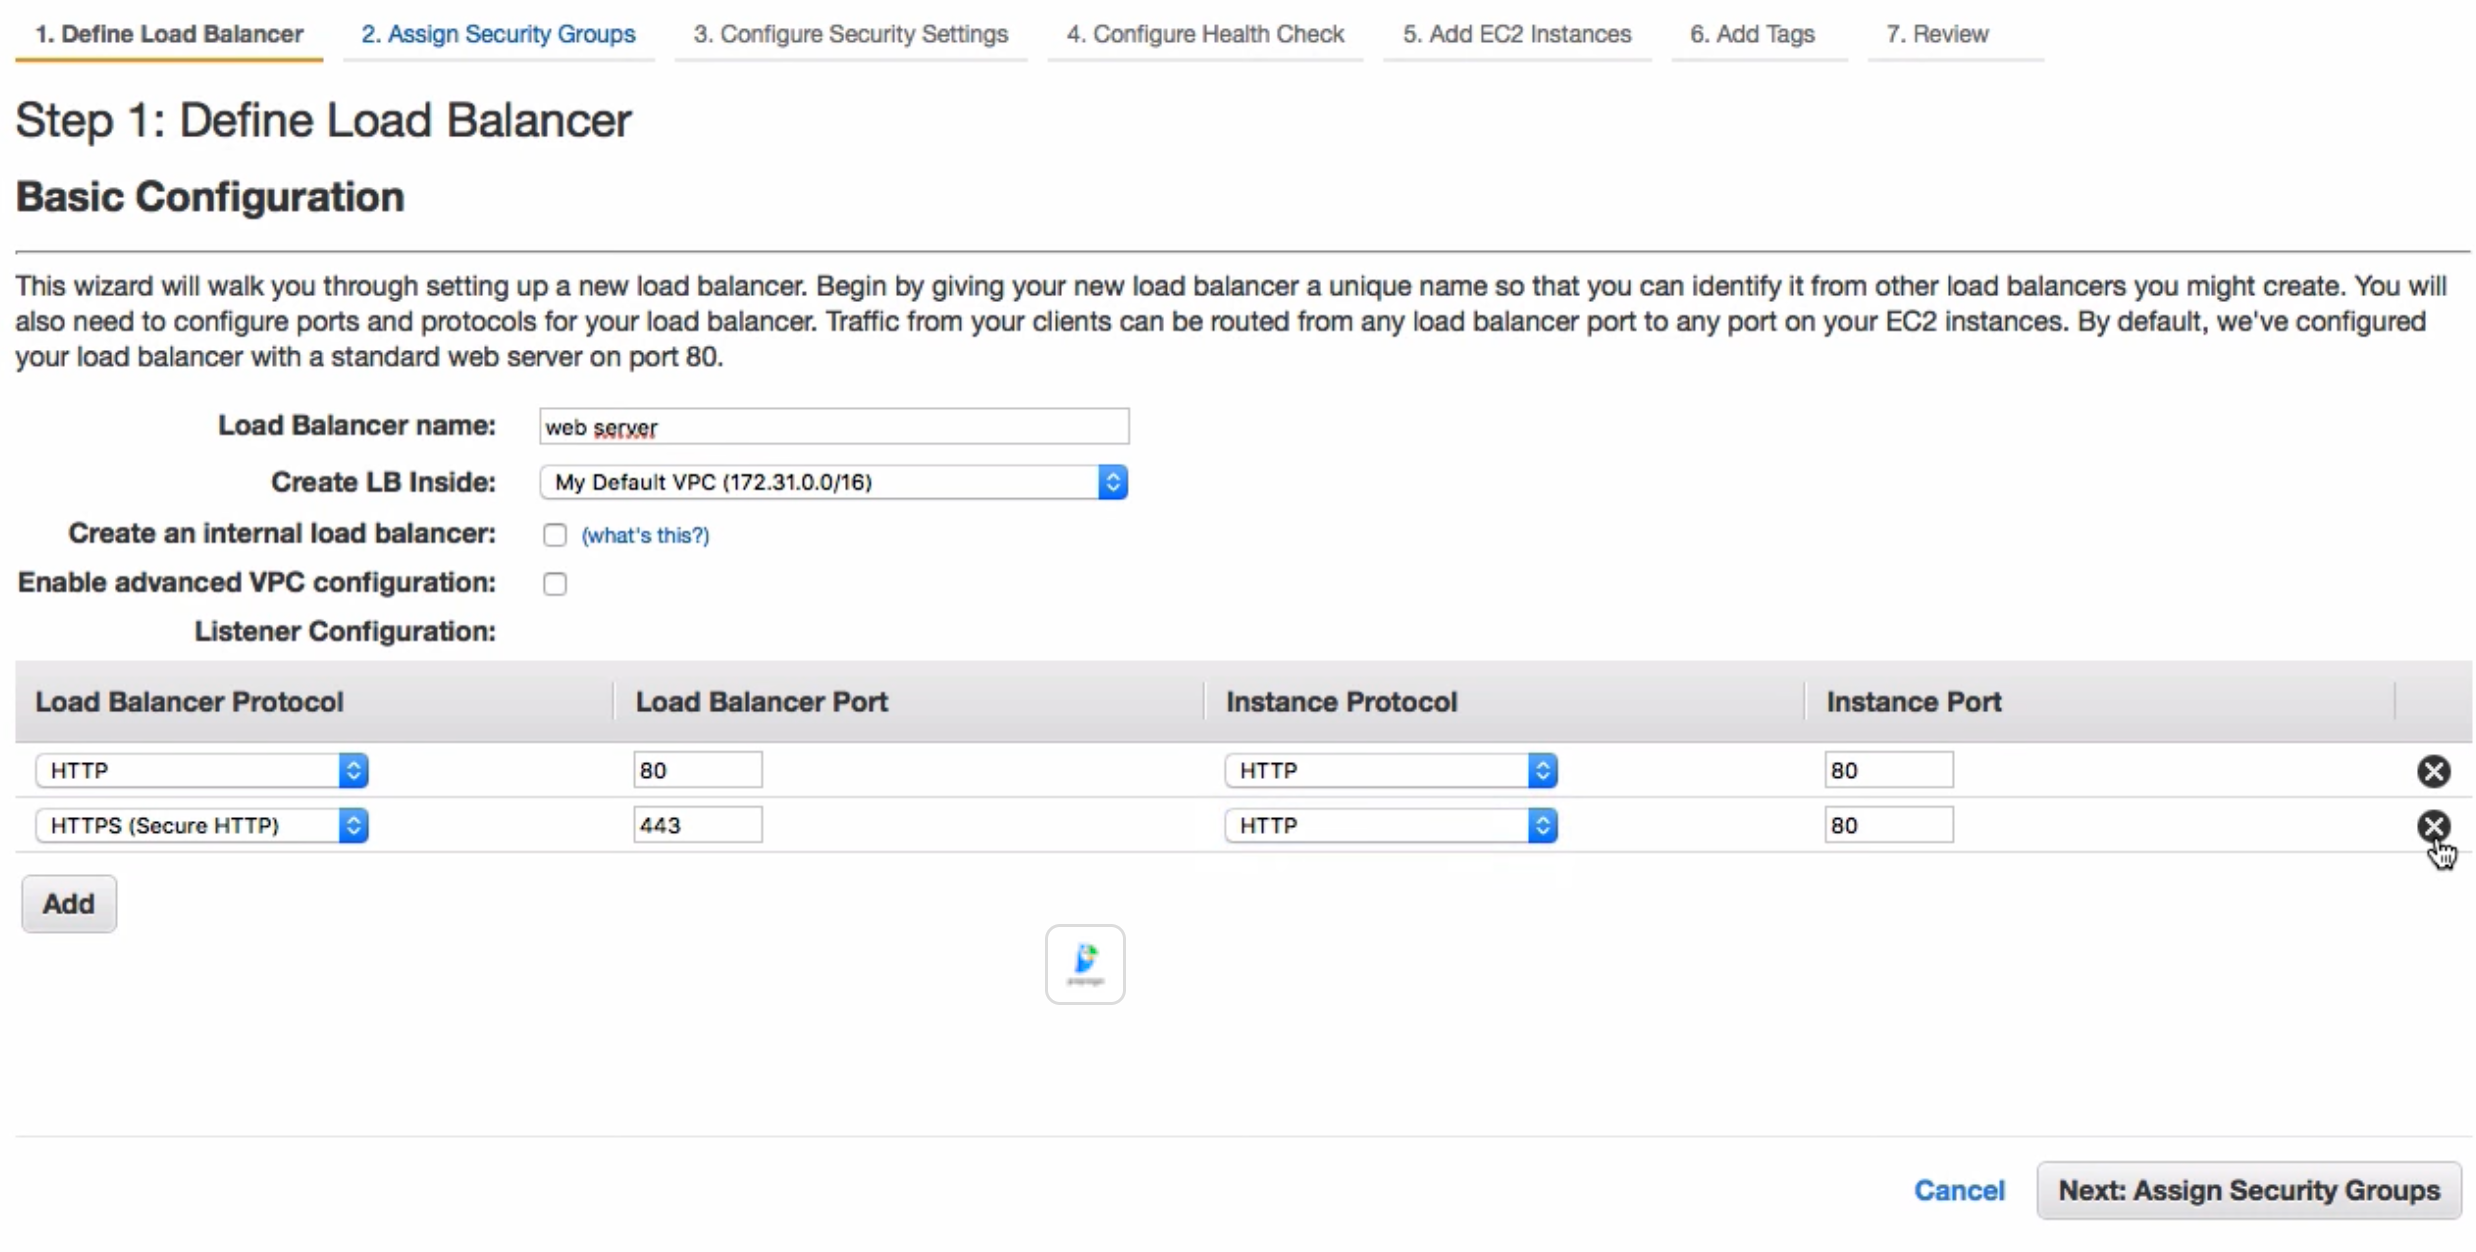Open the Review step tab
Viewport: 2476px width, 1252px height.
pyautogui.click(x=1936, y=34)
